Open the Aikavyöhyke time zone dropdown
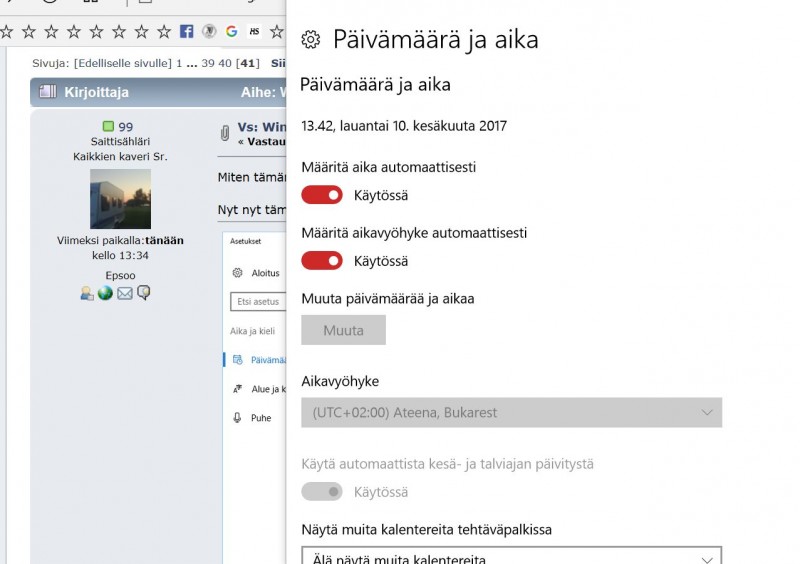Viewport: 800px width, 564px height. (x=511, y=412)
